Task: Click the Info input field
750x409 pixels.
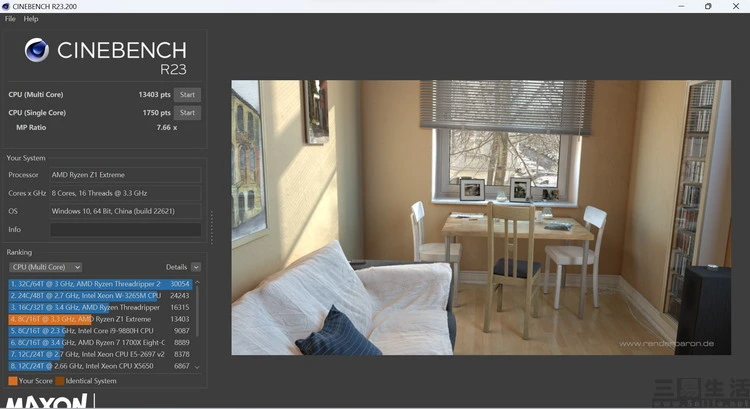Action: click(125, 230)
